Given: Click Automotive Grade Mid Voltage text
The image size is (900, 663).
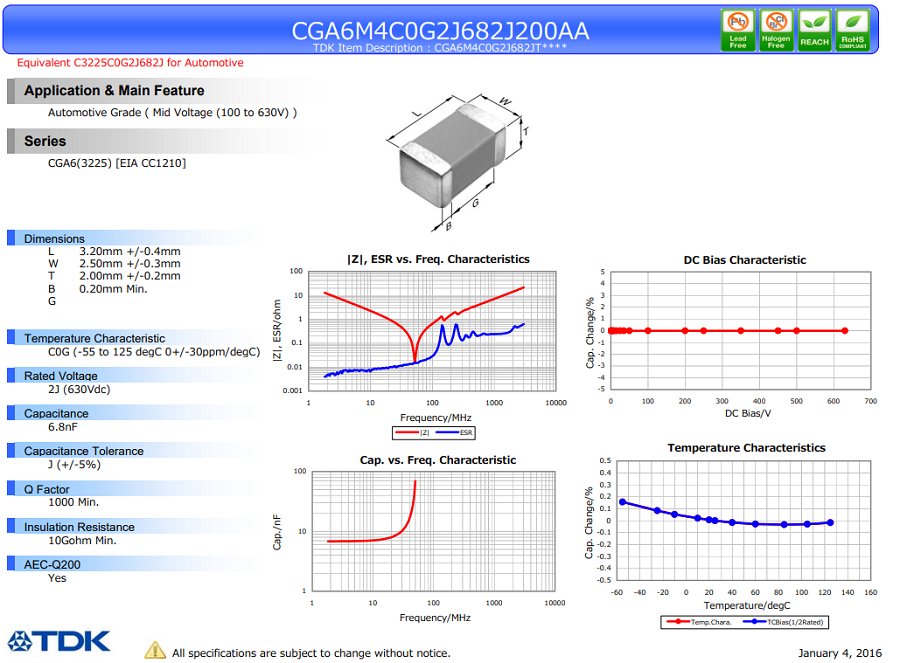Looking at the screenshot, I should 173,113.
